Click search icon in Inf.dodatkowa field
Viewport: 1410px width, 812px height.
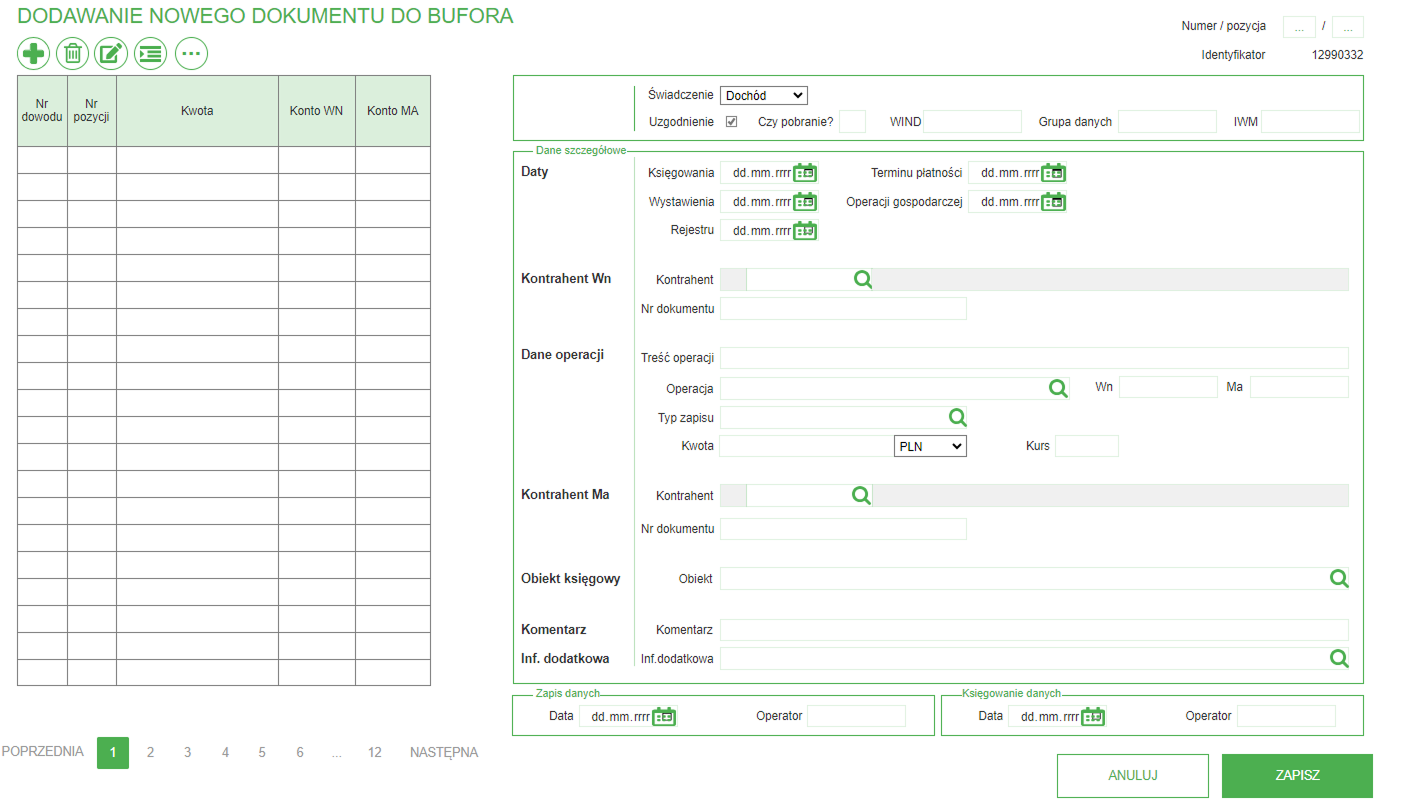pos(1338,658)
